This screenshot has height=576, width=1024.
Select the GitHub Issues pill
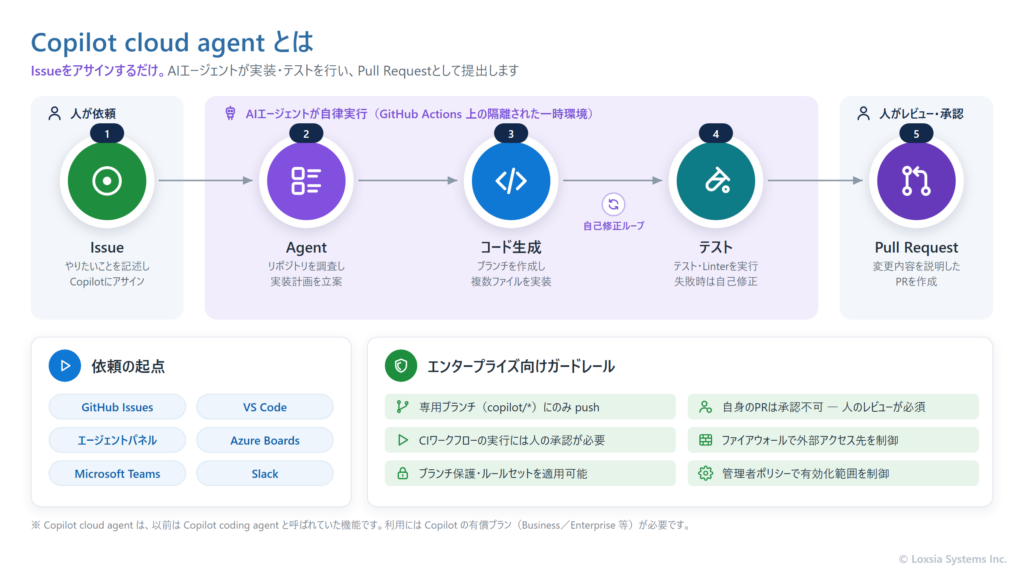tap(117, 407)
